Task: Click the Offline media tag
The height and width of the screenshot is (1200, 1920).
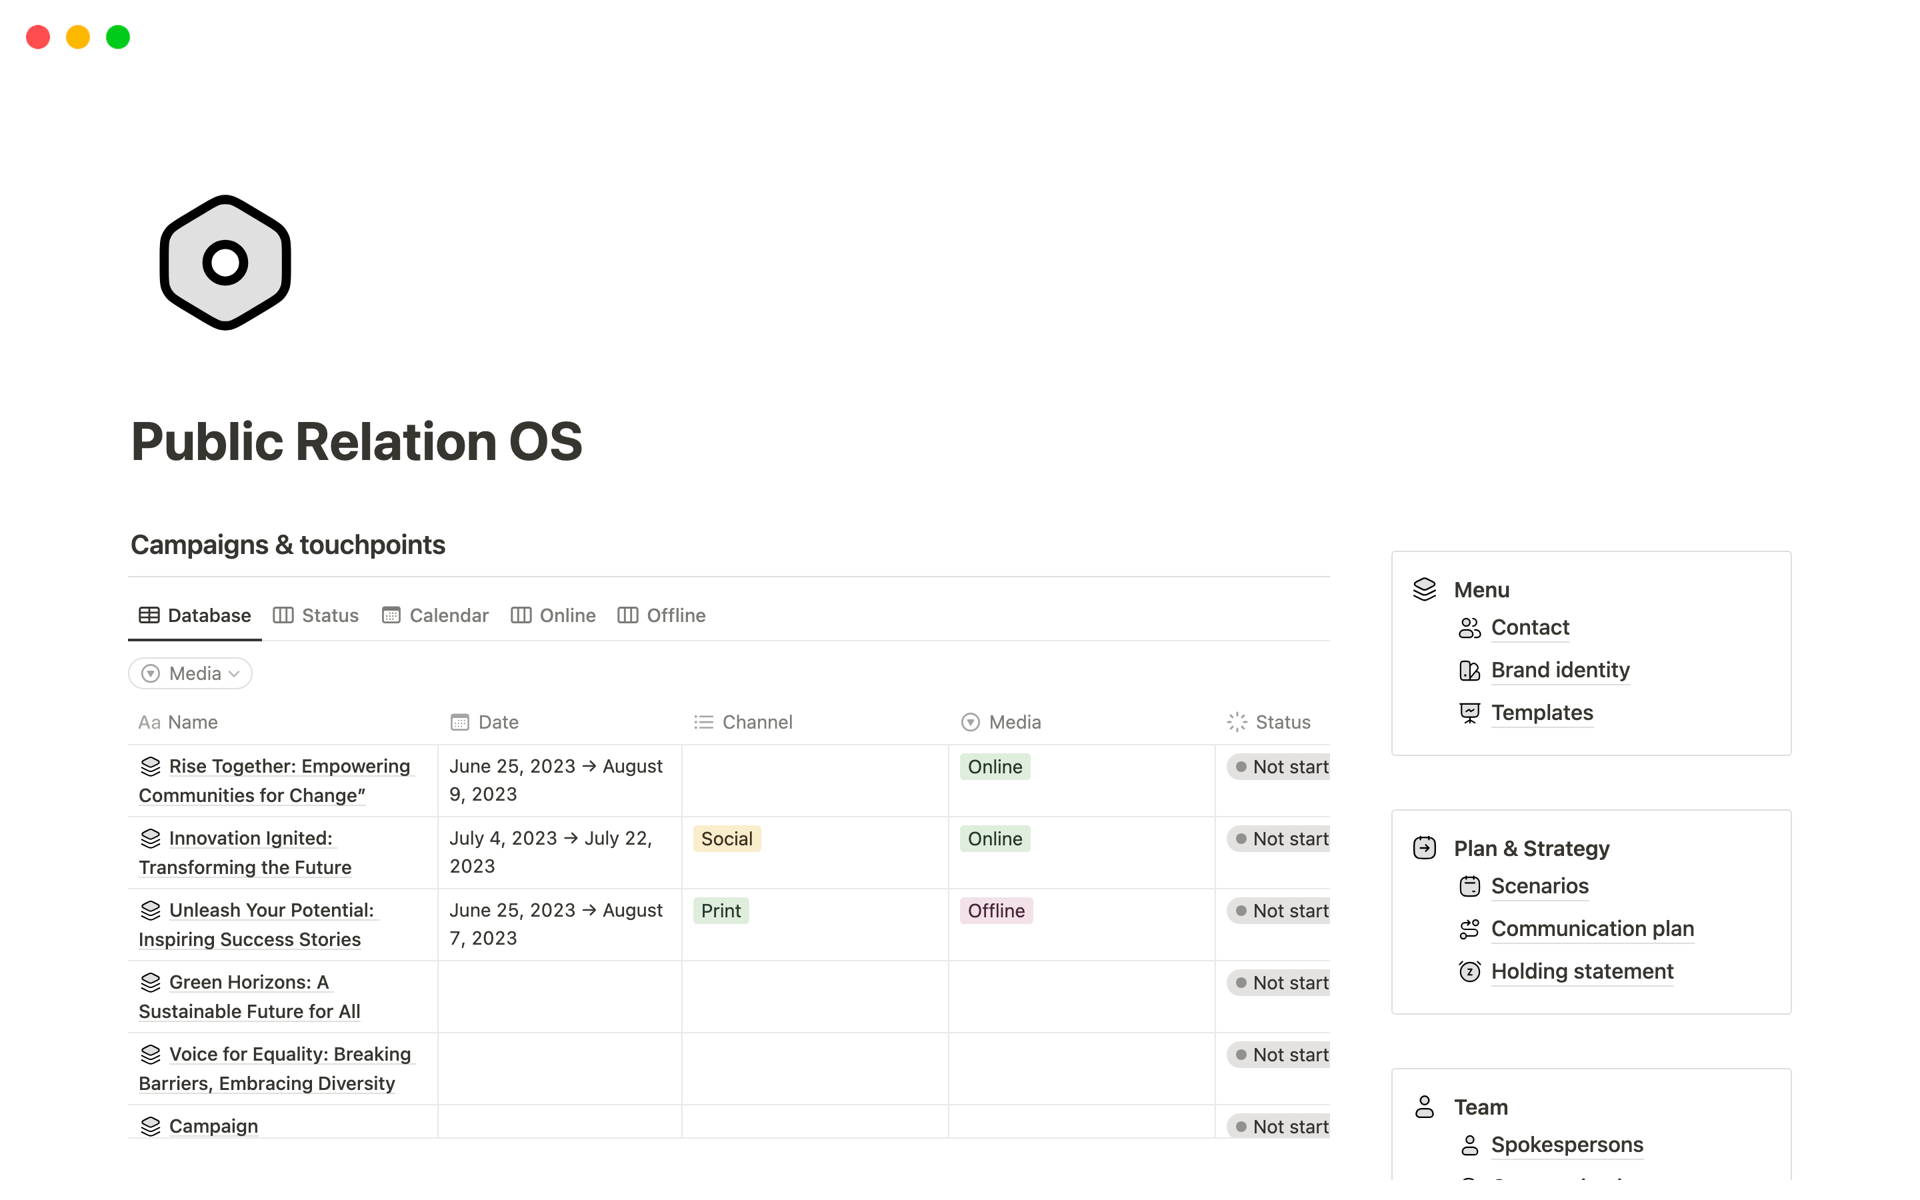Action: [x=995, y=911]
